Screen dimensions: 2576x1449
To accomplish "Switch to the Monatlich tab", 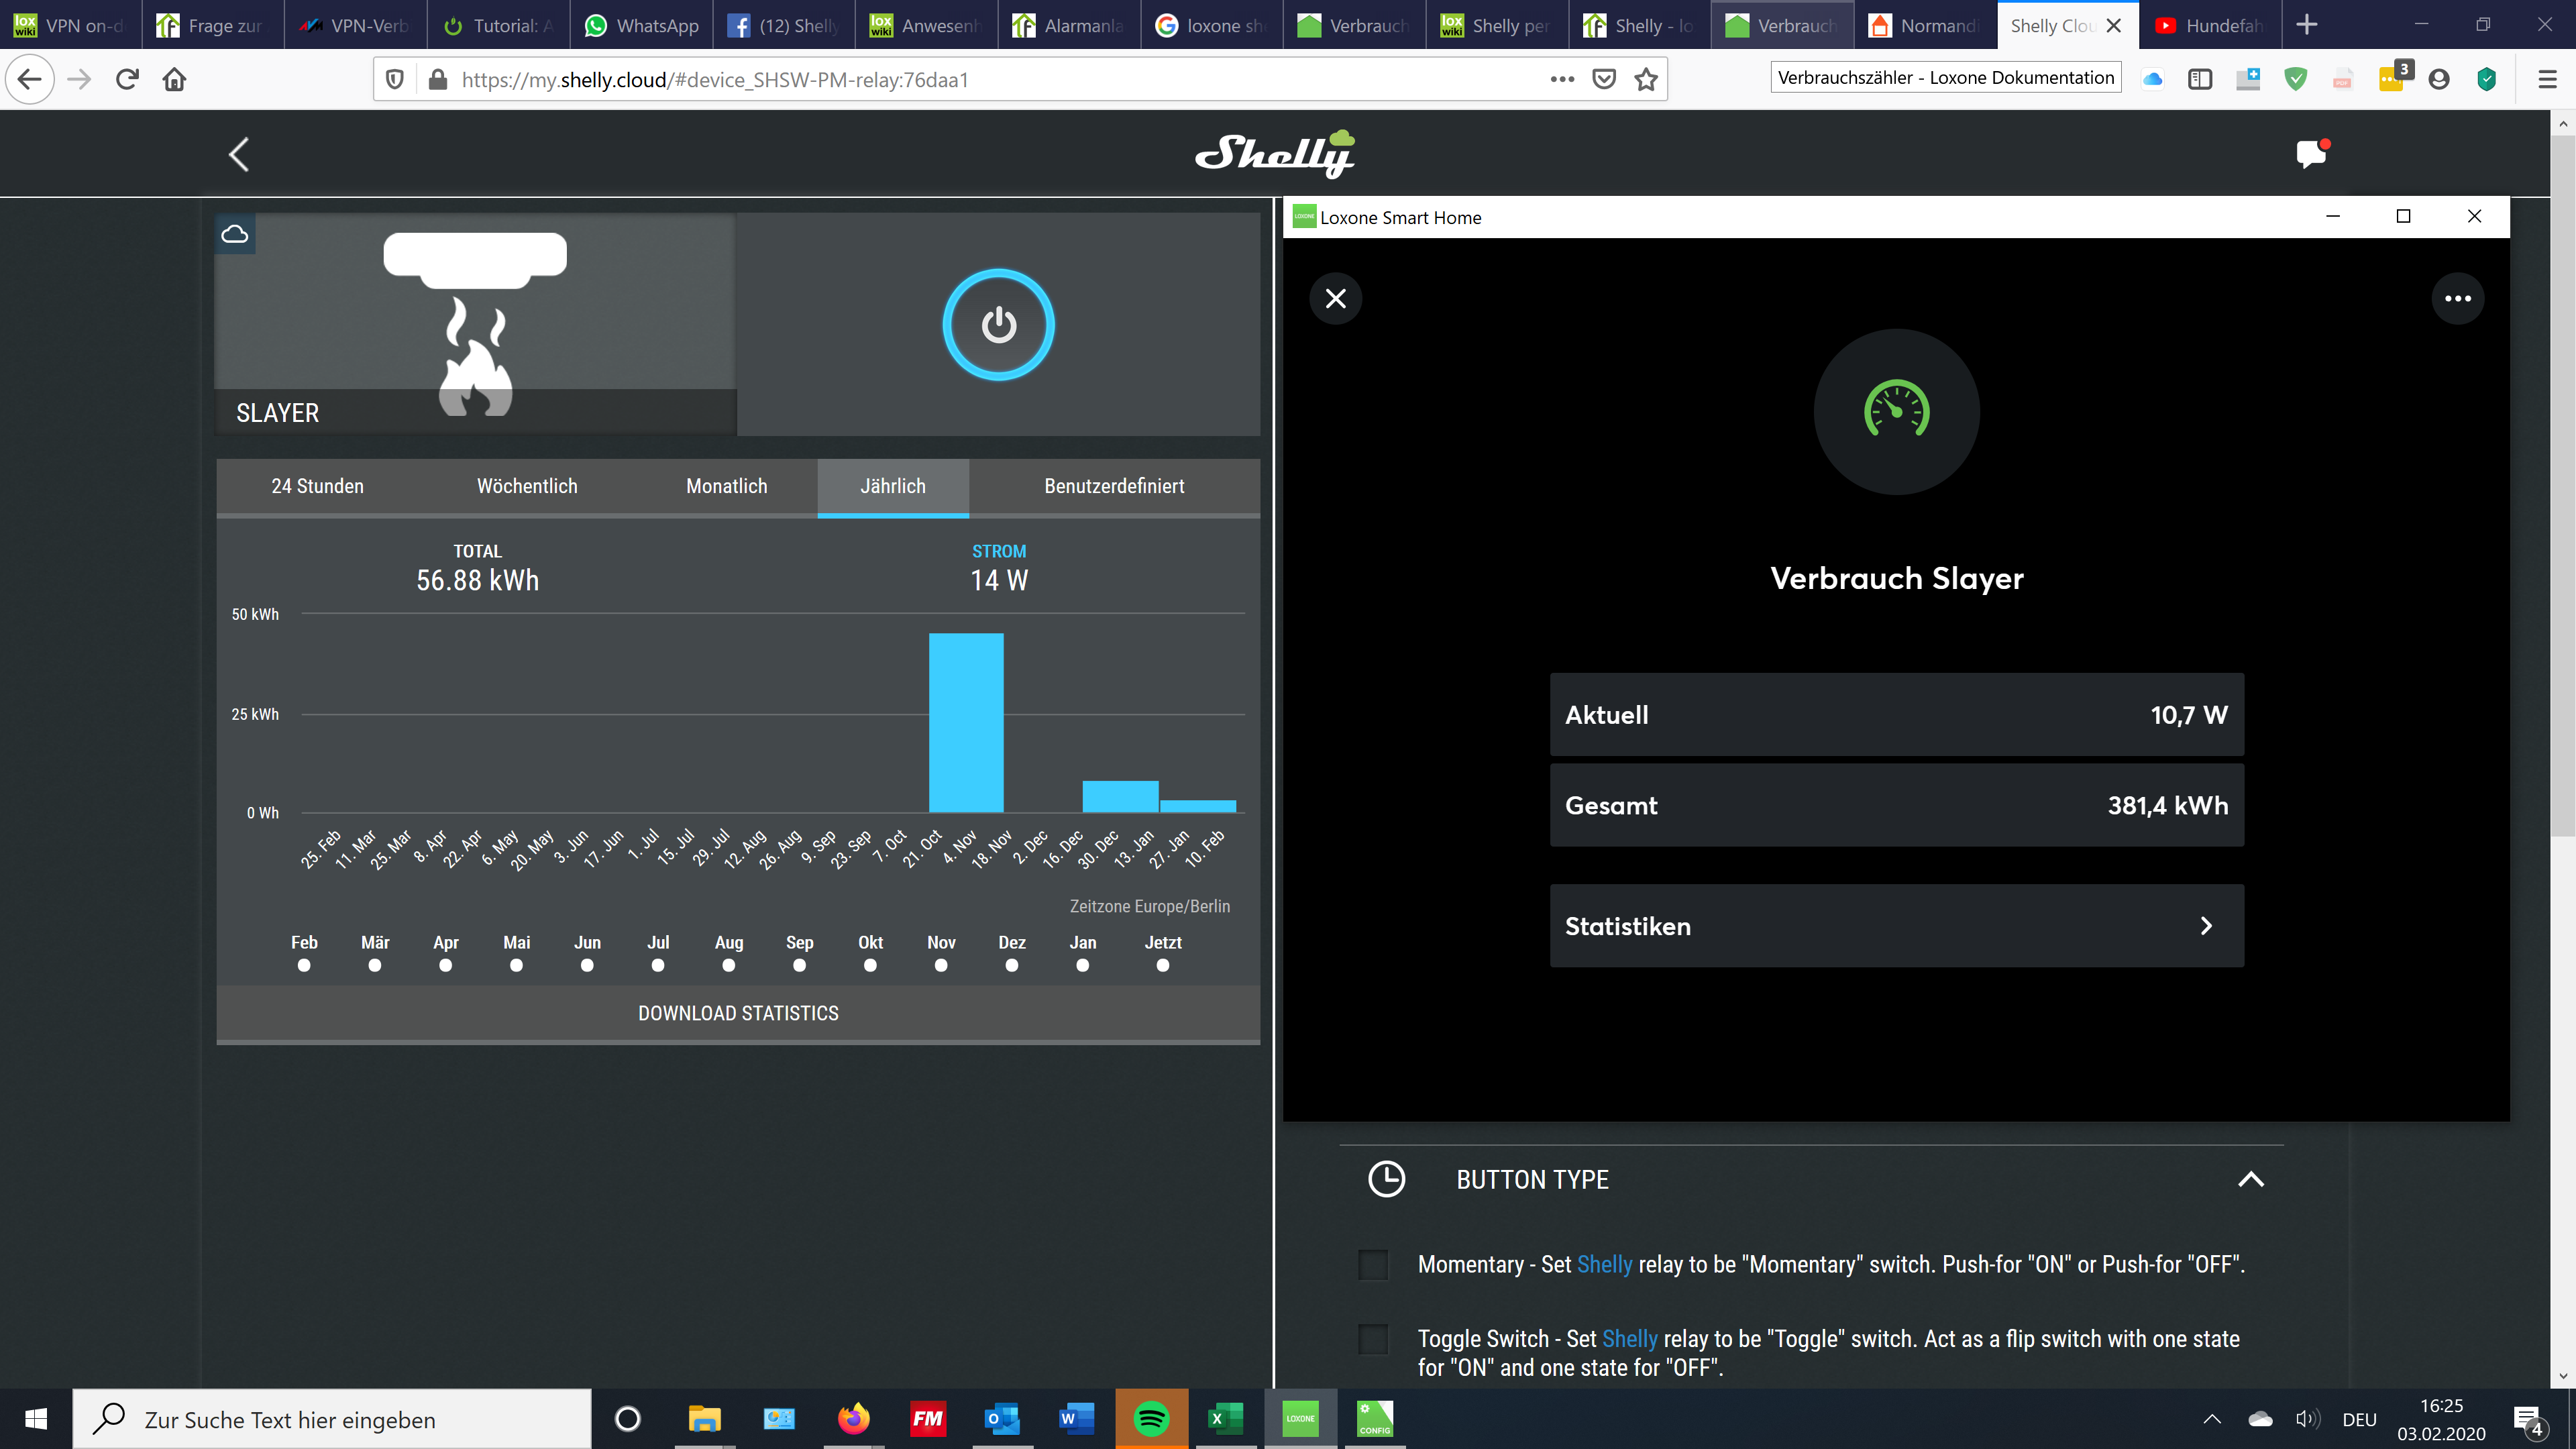I will [726, 487].
